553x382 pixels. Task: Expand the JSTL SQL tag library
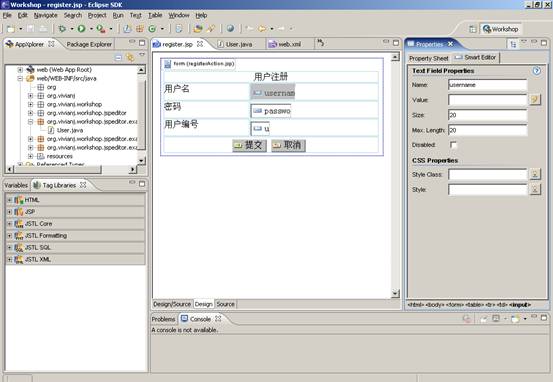point(9,248)
